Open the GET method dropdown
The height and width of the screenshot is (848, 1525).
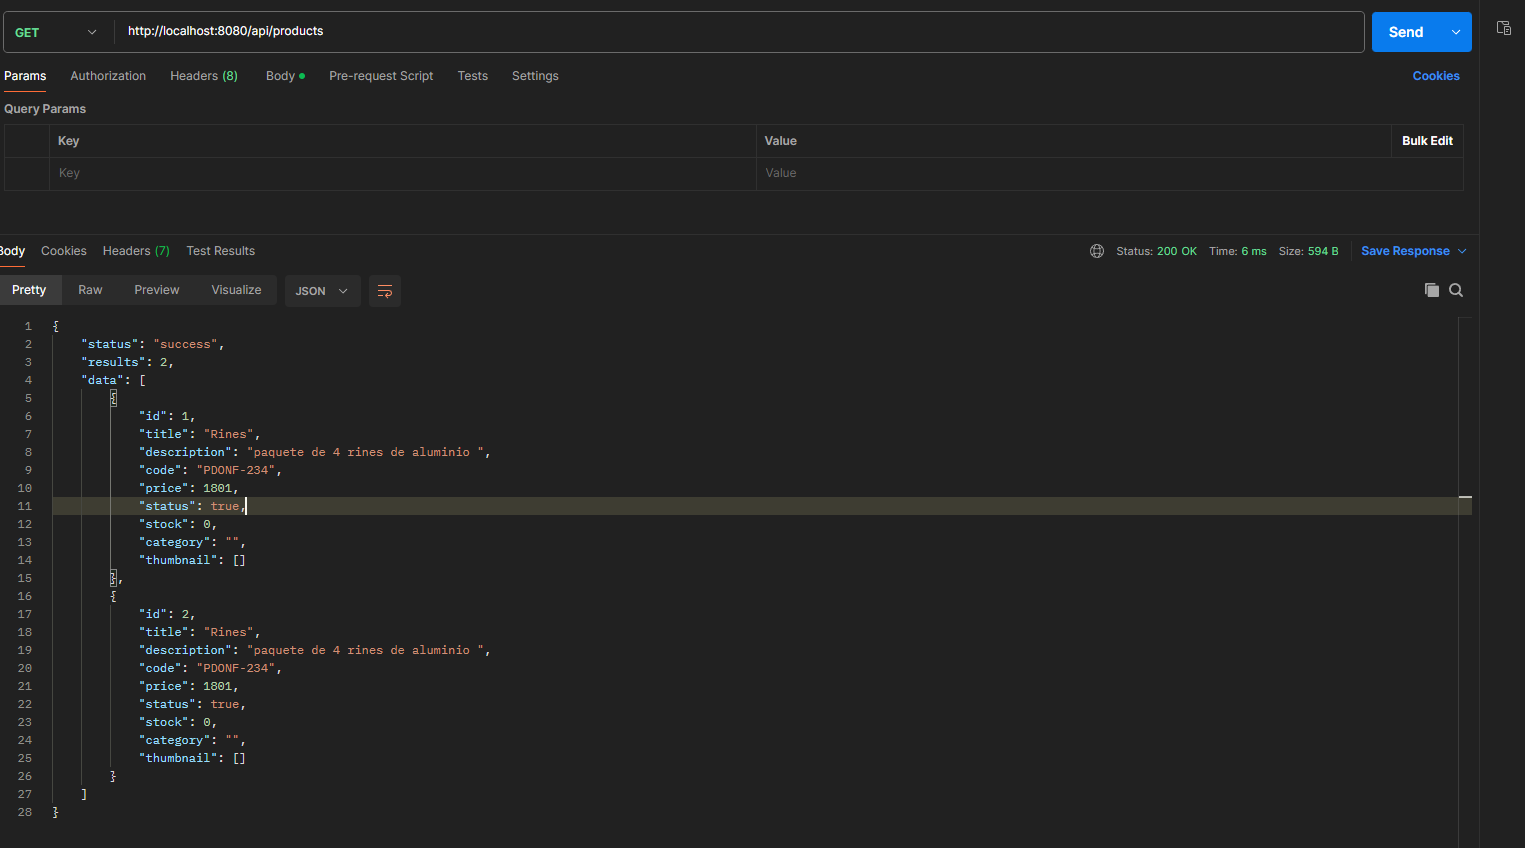tap(57, 32)
